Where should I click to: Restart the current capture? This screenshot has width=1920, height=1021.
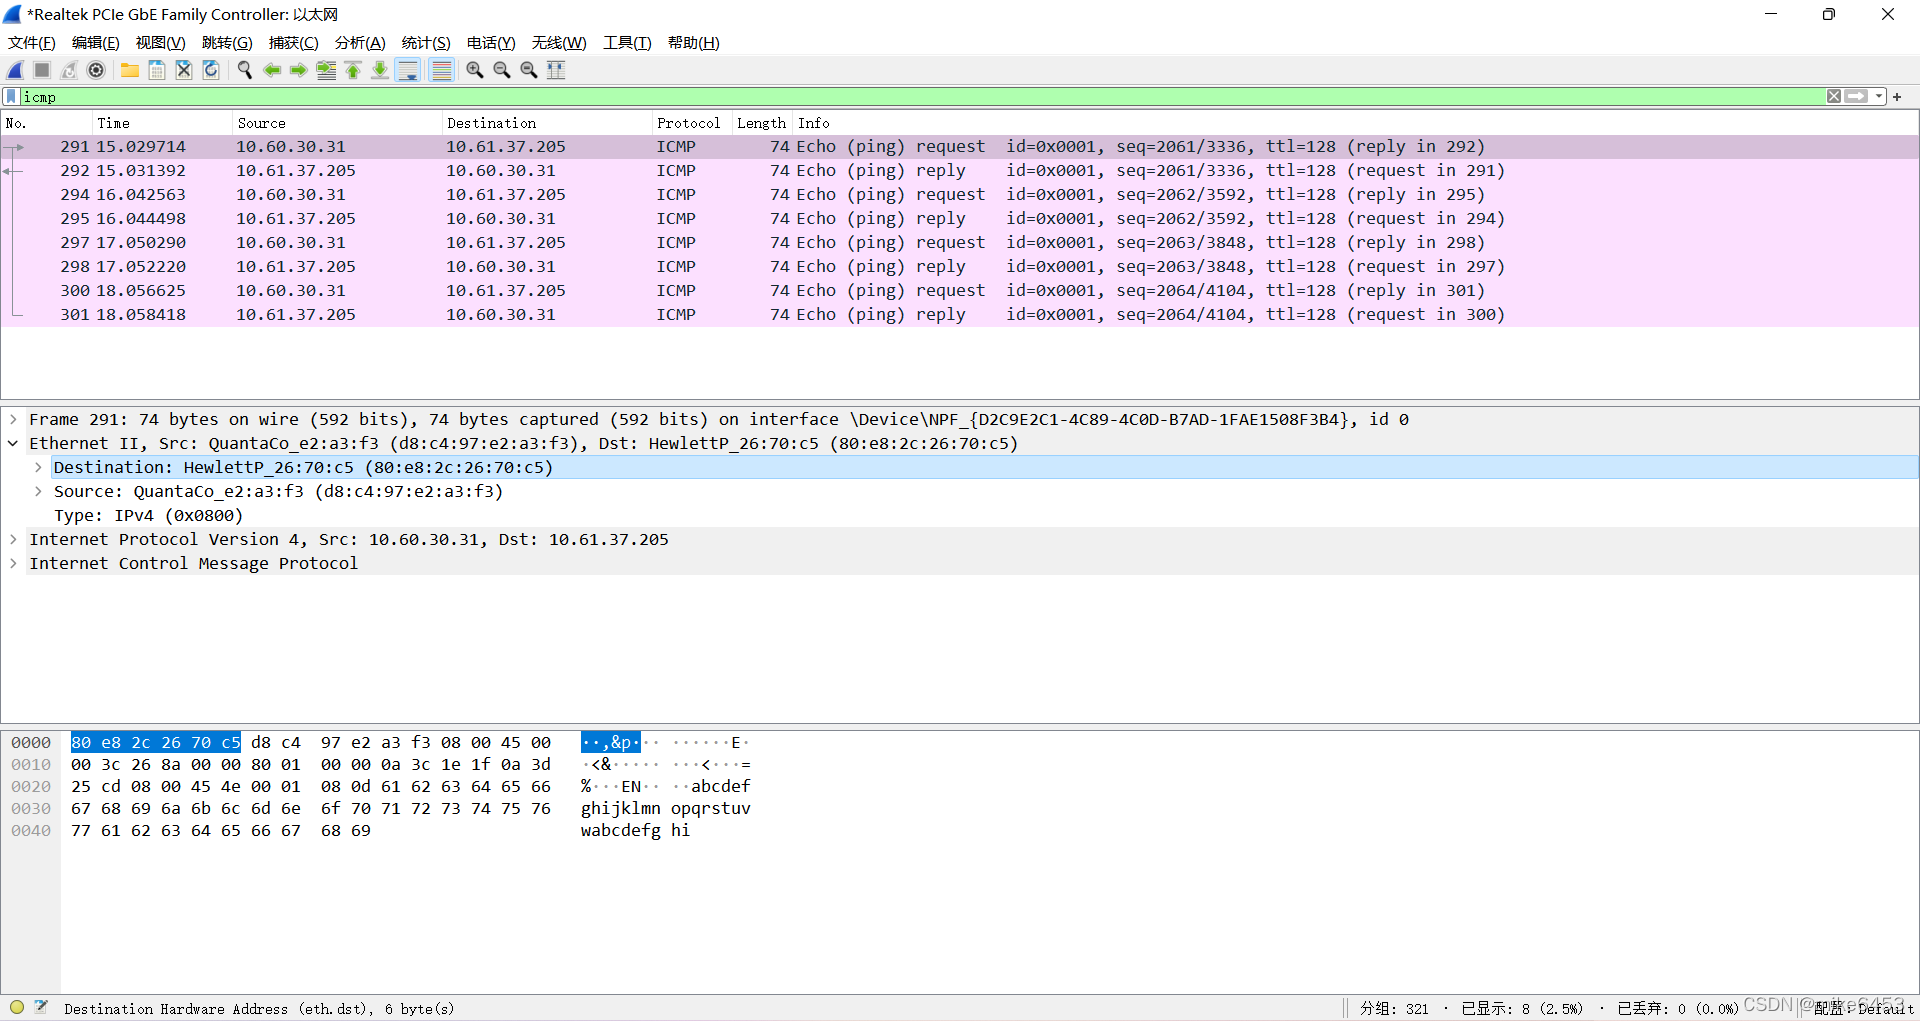pos(69,70)
